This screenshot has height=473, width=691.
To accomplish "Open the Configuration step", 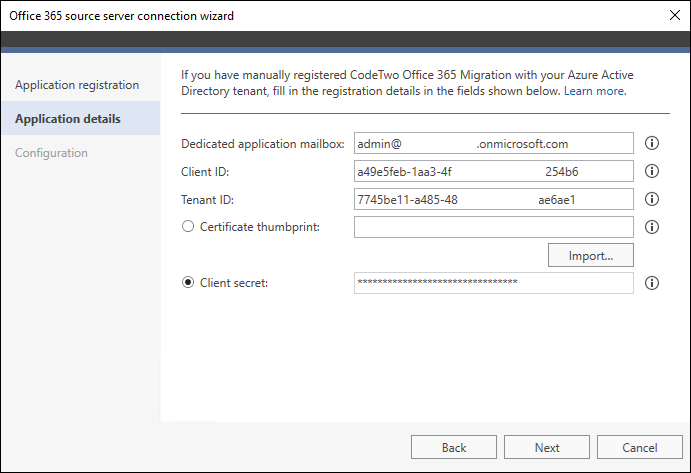I will [x=51, y=153].
